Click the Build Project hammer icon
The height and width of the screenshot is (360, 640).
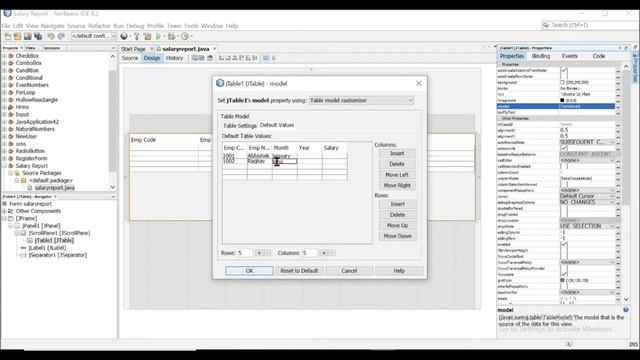click(137, 36)
